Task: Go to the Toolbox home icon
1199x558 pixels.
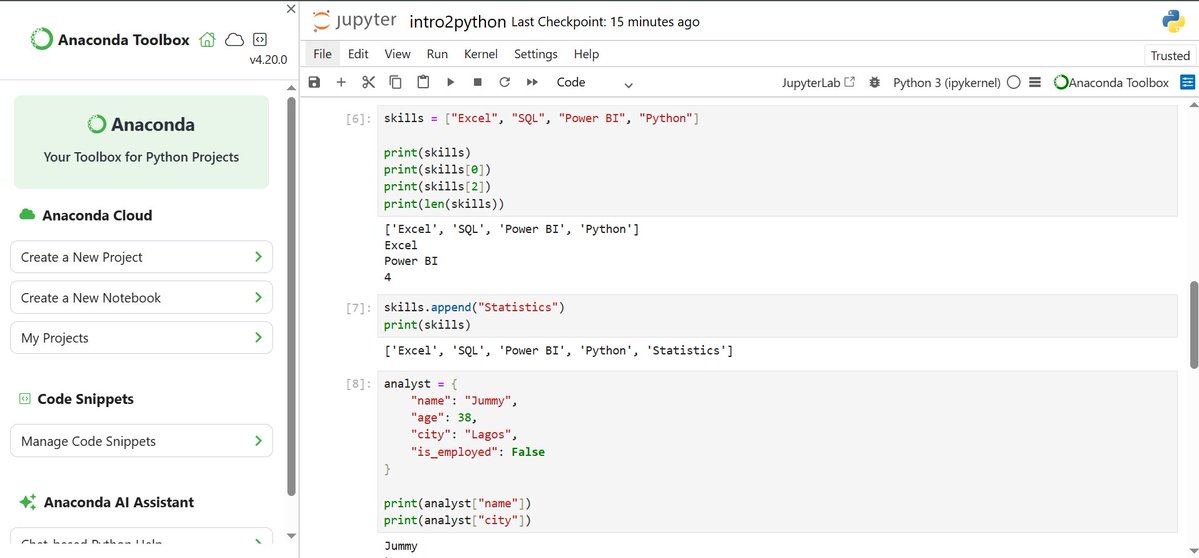Action: click(206, 40)
